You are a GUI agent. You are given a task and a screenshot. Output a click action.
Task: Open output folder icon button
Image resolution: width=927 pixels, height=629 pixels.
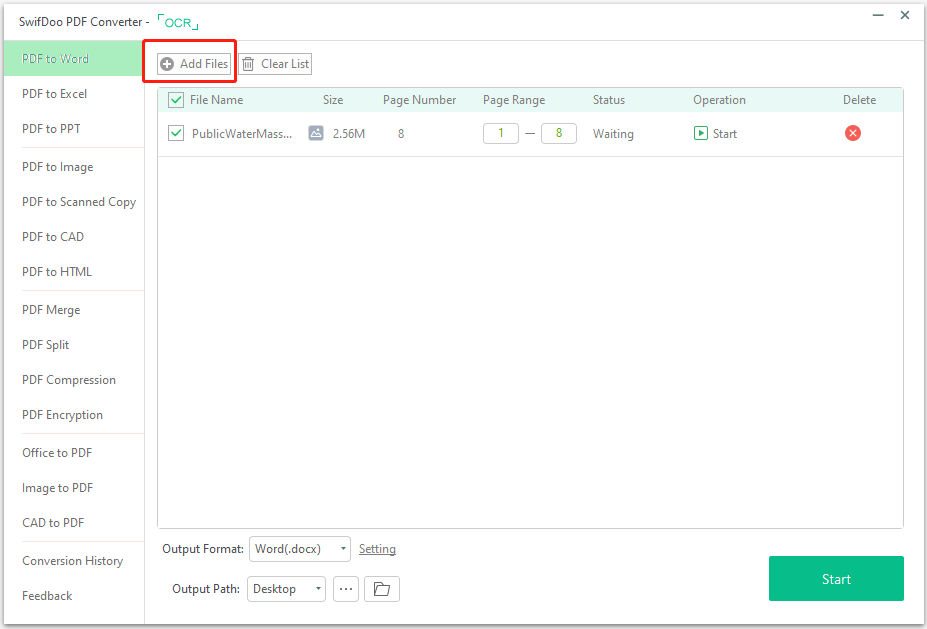(x=382, y=589)
